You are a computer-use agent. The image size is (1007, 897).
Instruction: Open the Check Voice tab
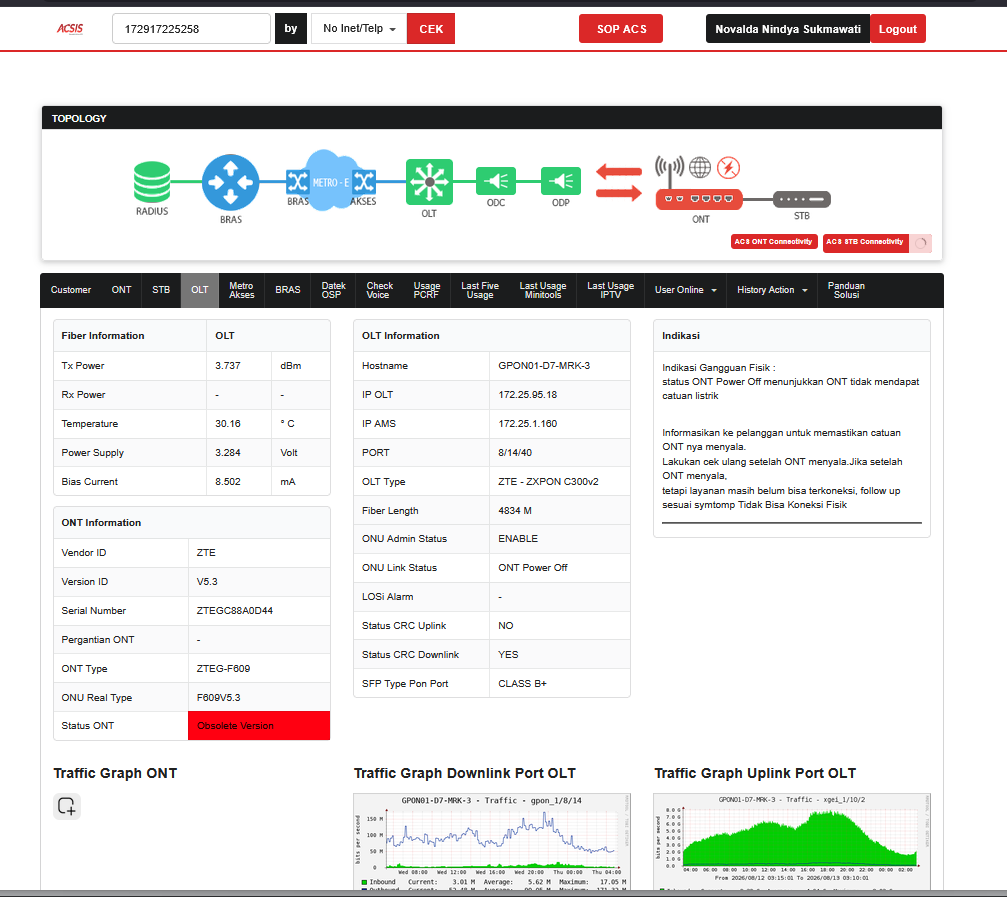click(x=380, y=290)
